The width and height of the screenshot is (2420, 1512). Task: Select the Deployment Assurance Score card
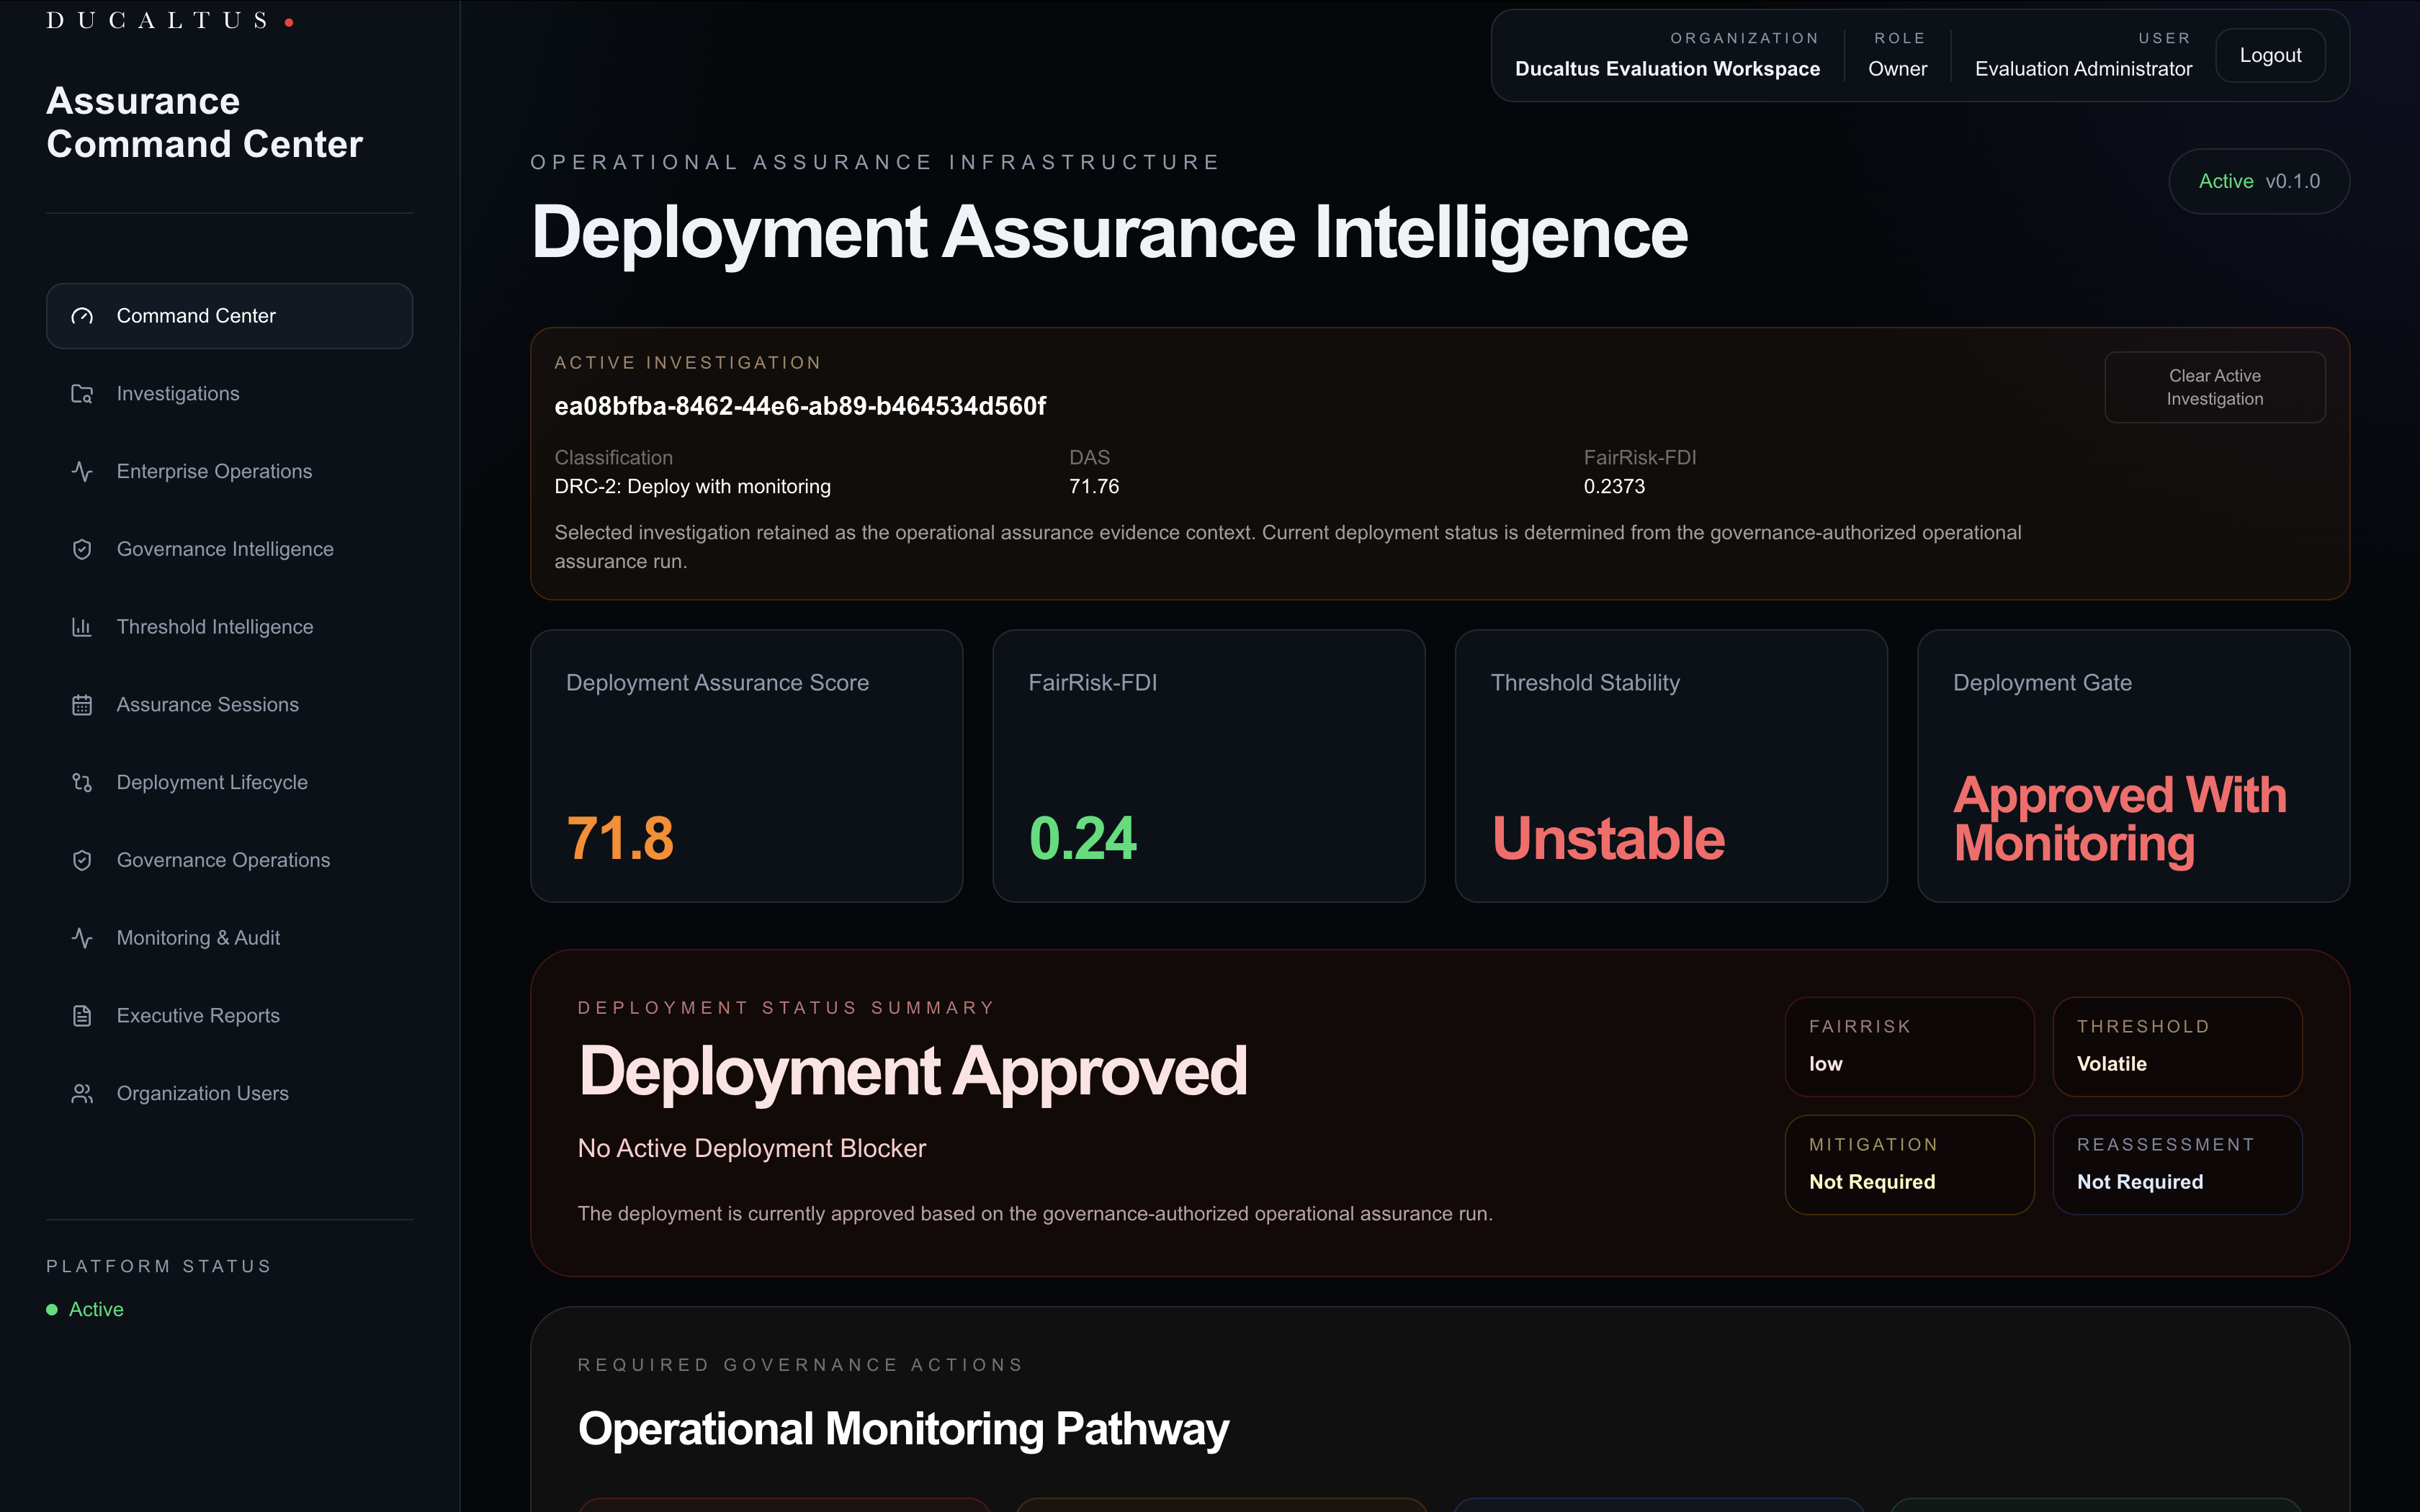click(746, 766)
